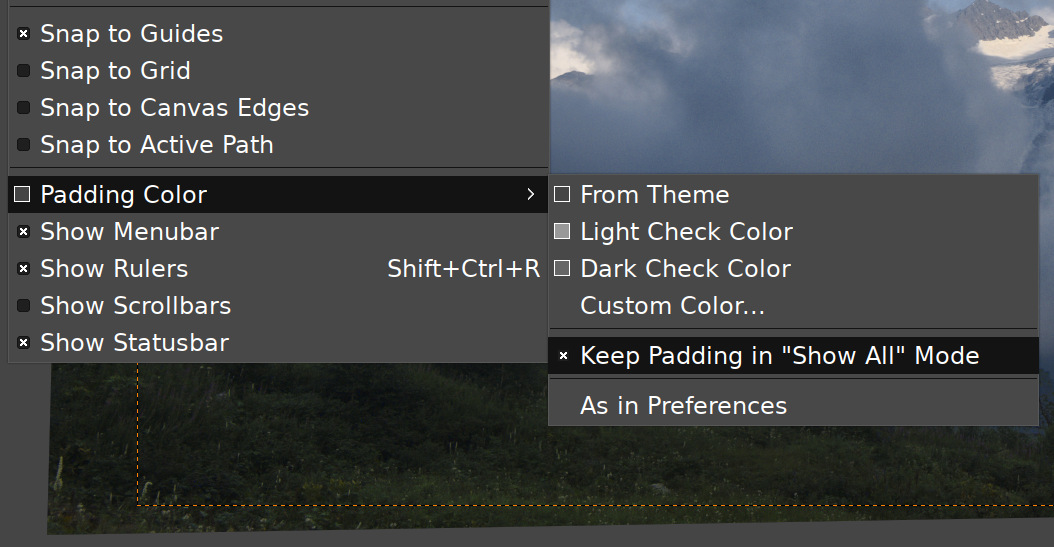The height and width of the screenshot is (547, 1054).
Task: Enable Snap to Grid
Action: point(23,71)
